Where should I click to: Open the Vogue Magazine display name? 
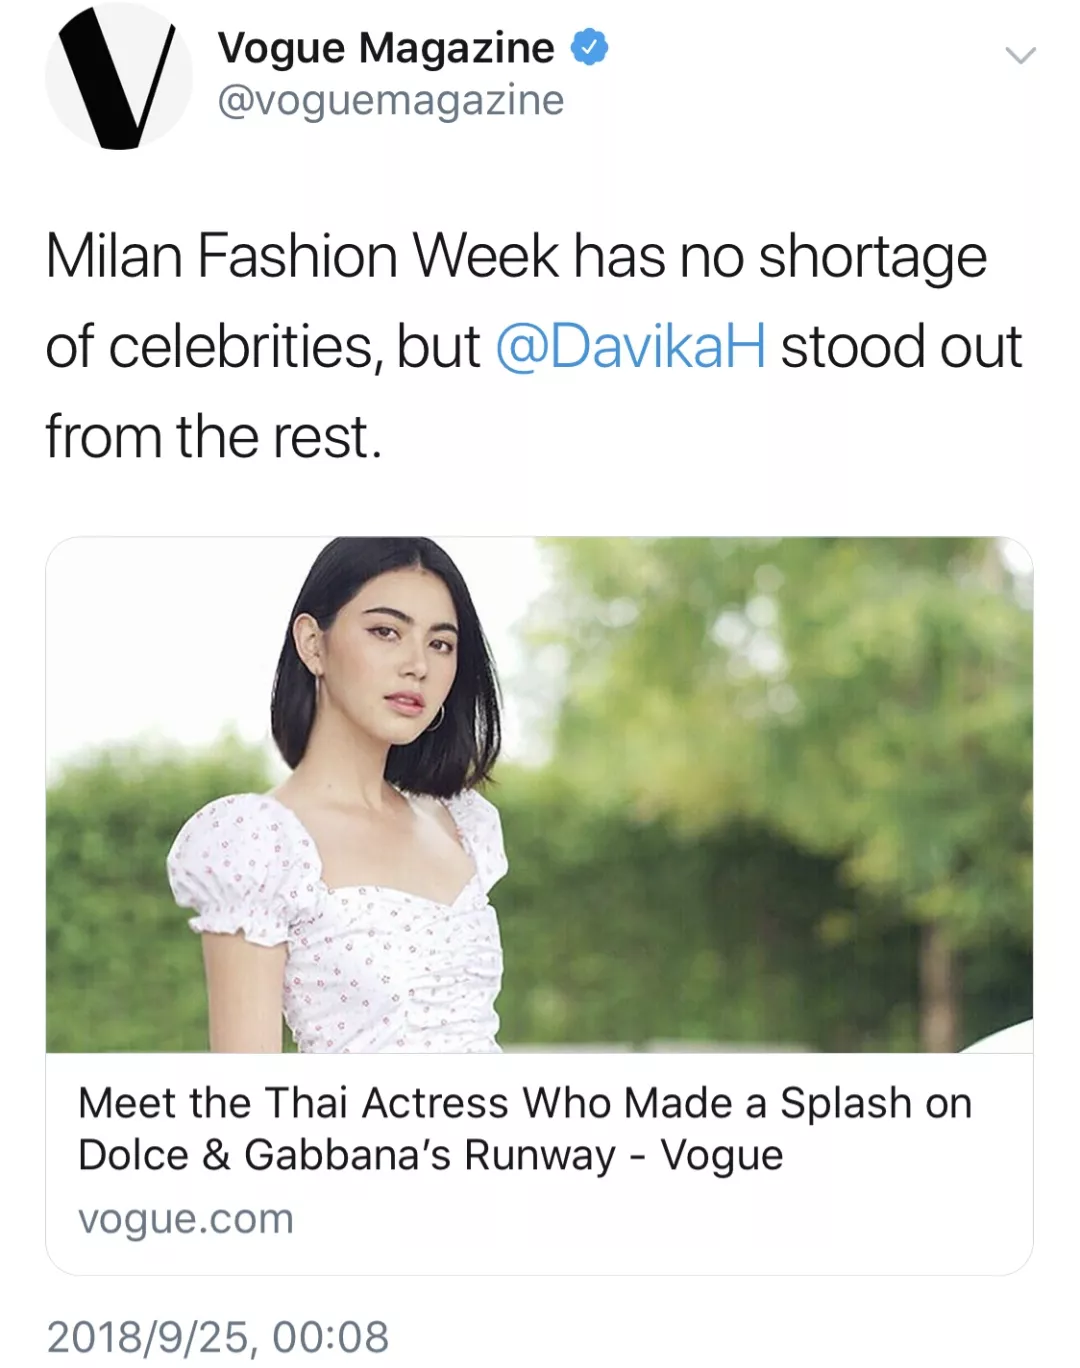click(x=385, y=47)
